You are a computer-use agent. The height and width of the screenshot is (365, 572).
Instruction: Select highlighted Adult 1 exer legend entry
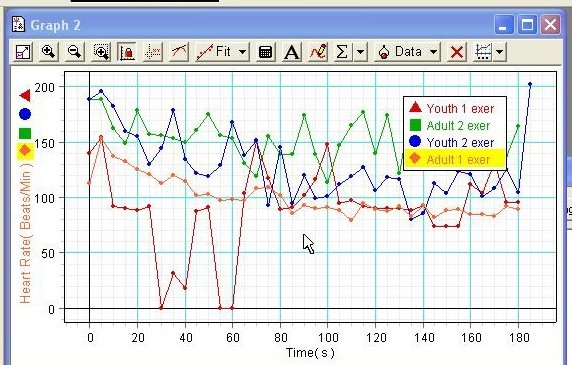tap(455, 159)
